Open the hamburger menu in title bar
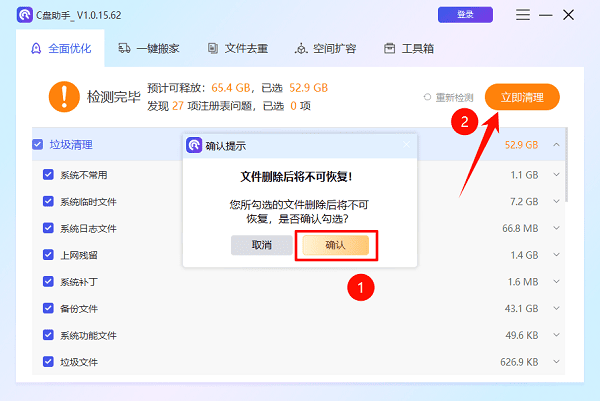 click(524, 15)
